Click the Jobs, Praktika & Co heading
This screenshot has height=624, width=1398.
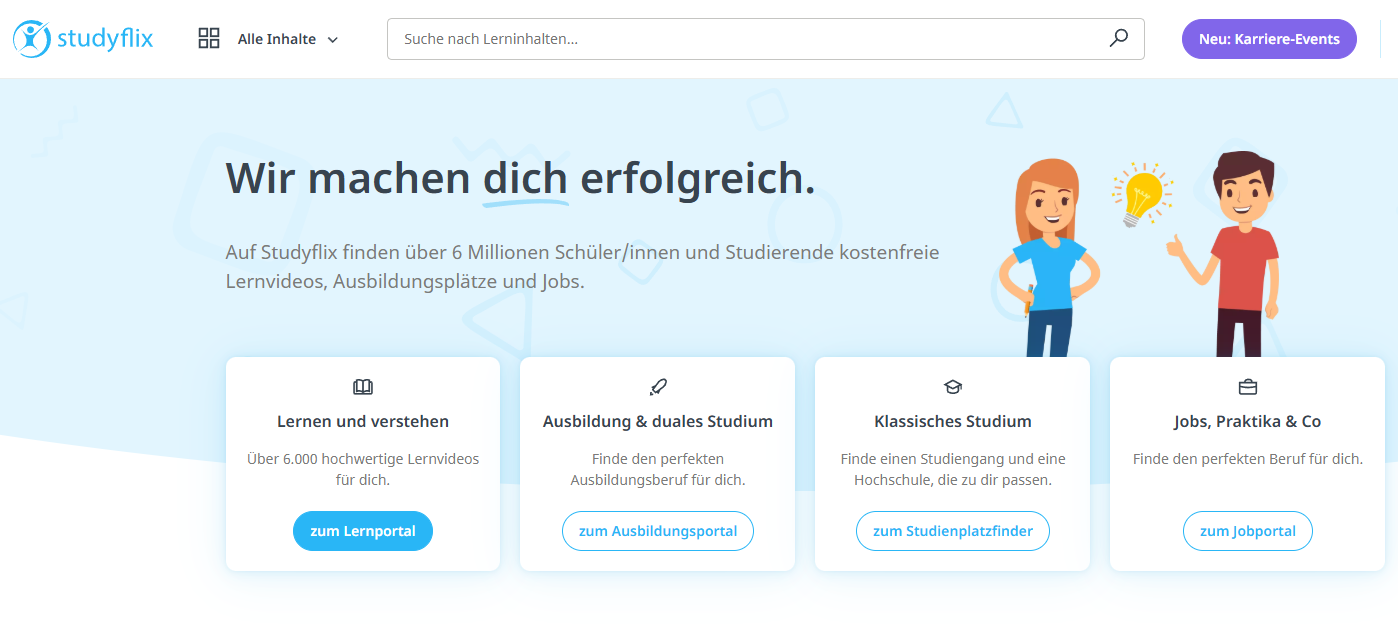pyautogui.click(x=1247, y=422)
